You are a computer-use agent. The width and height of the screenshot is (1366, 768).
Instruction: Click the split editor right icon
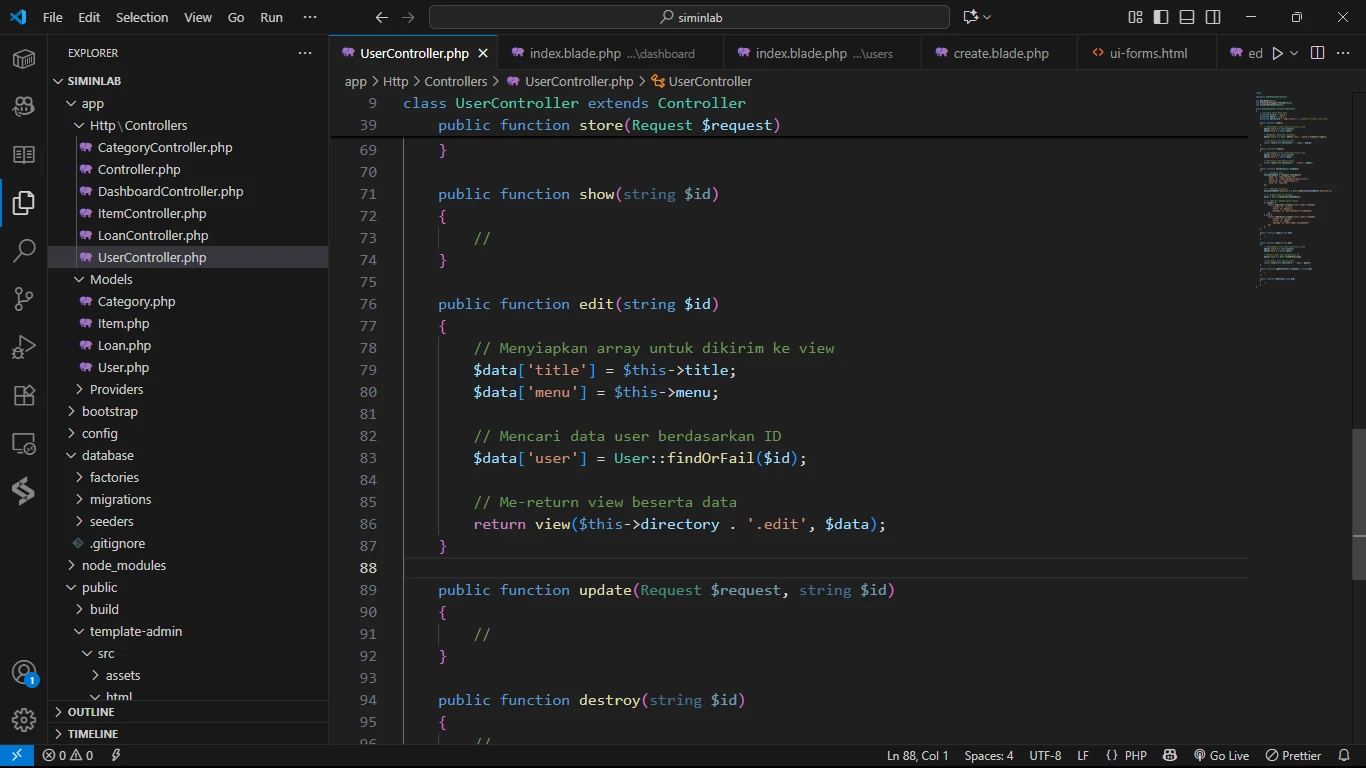(1317, 53)
